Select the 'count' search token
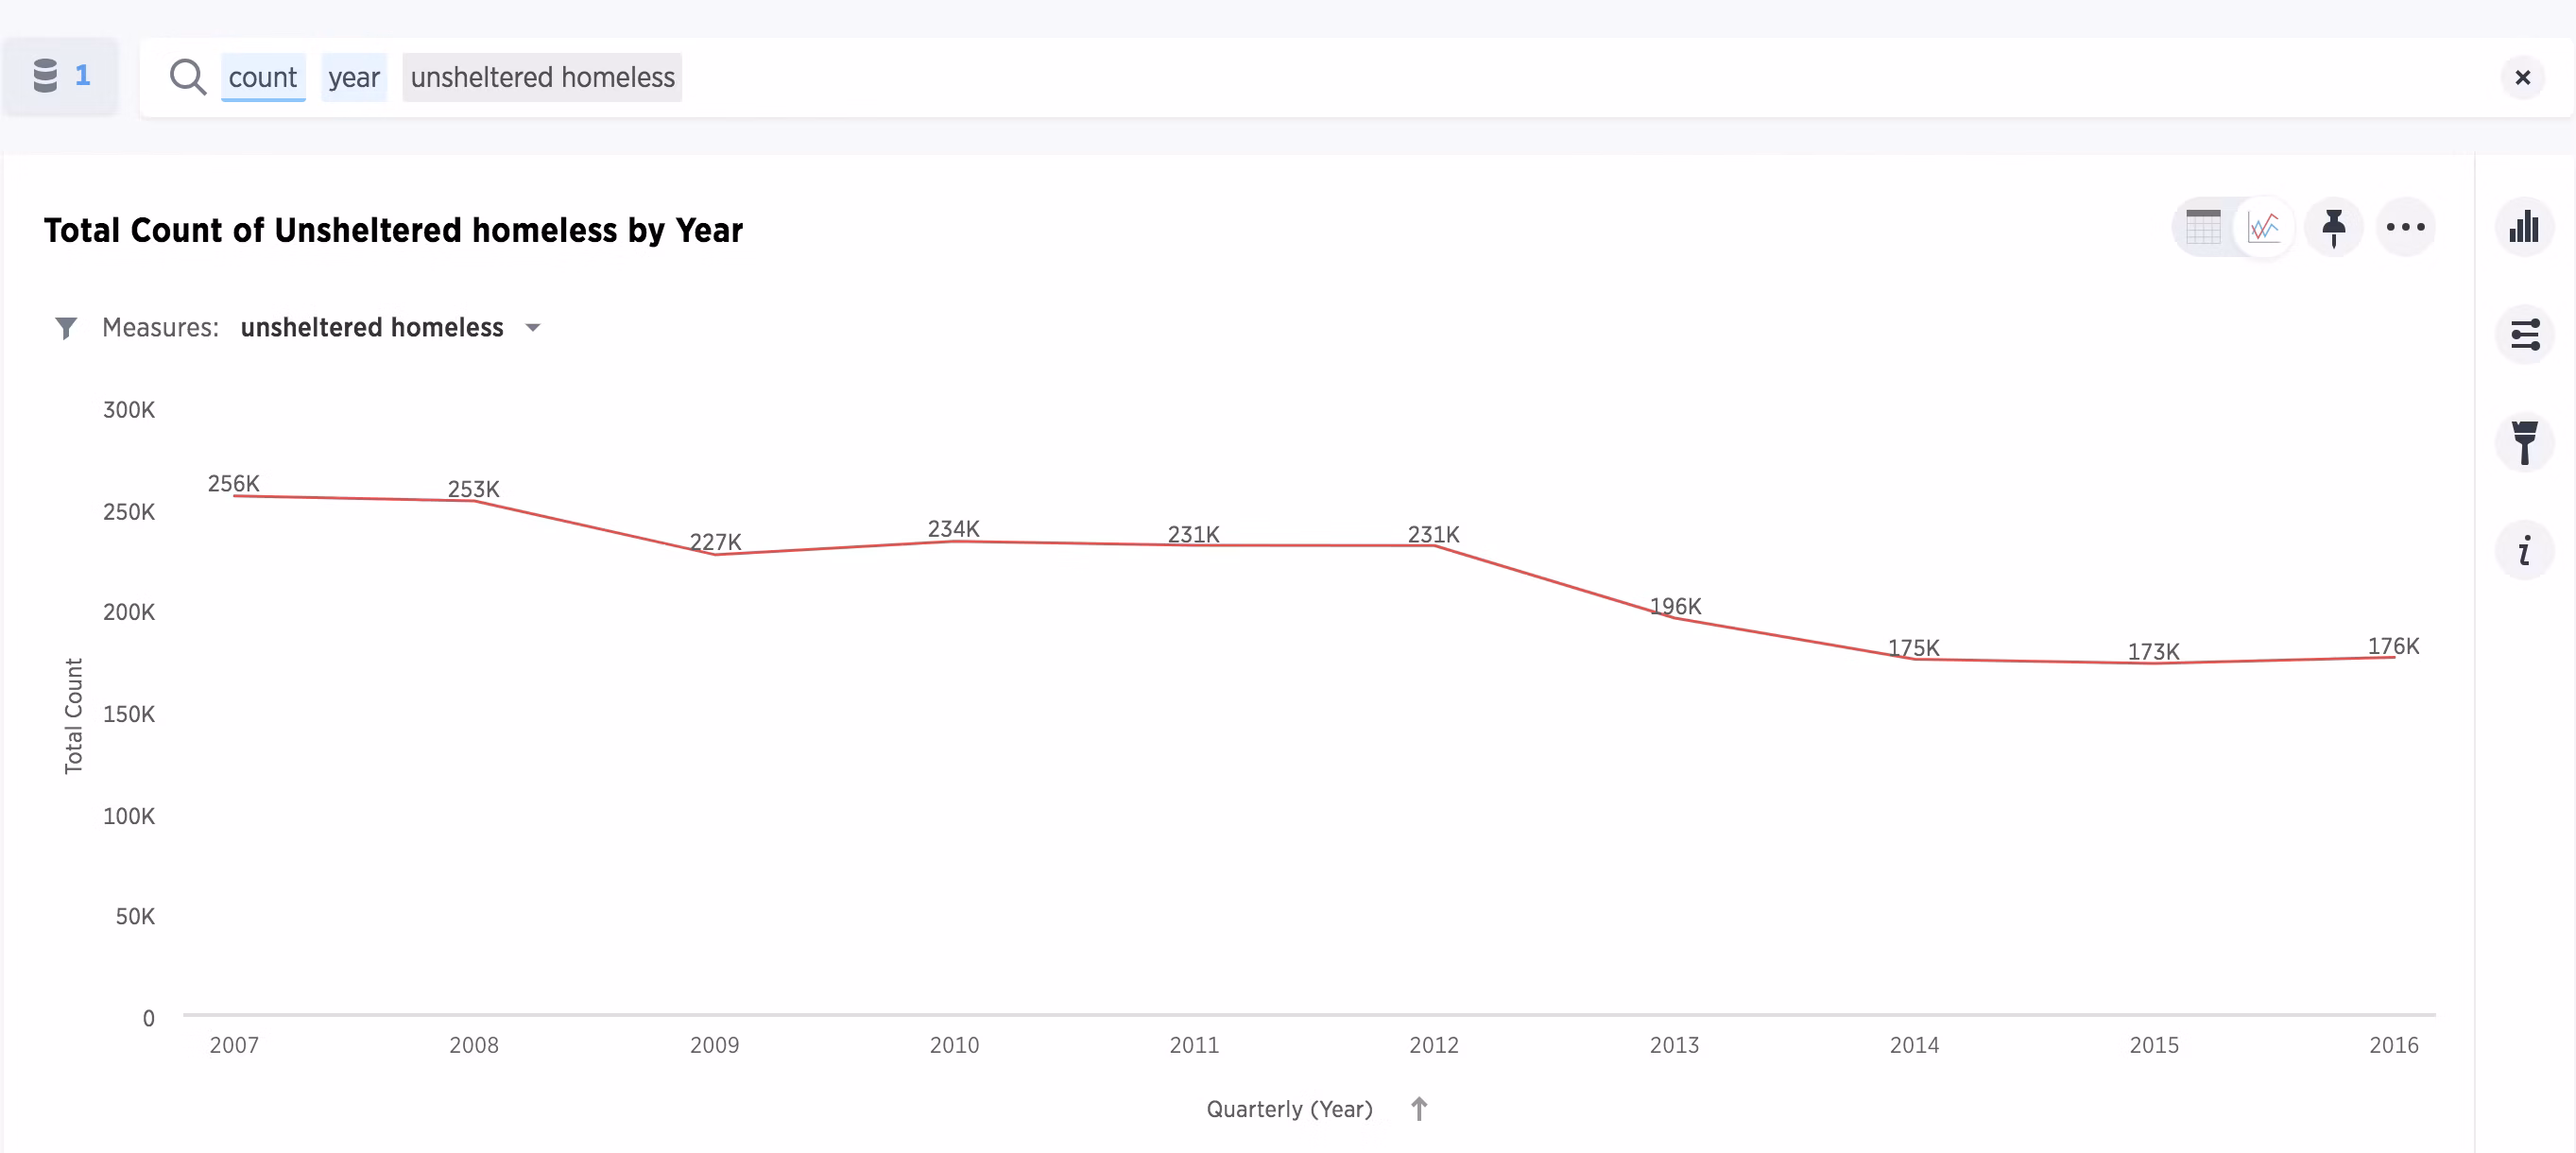Viewport: 2576px width, 1153px height. (x=262, y=77)
